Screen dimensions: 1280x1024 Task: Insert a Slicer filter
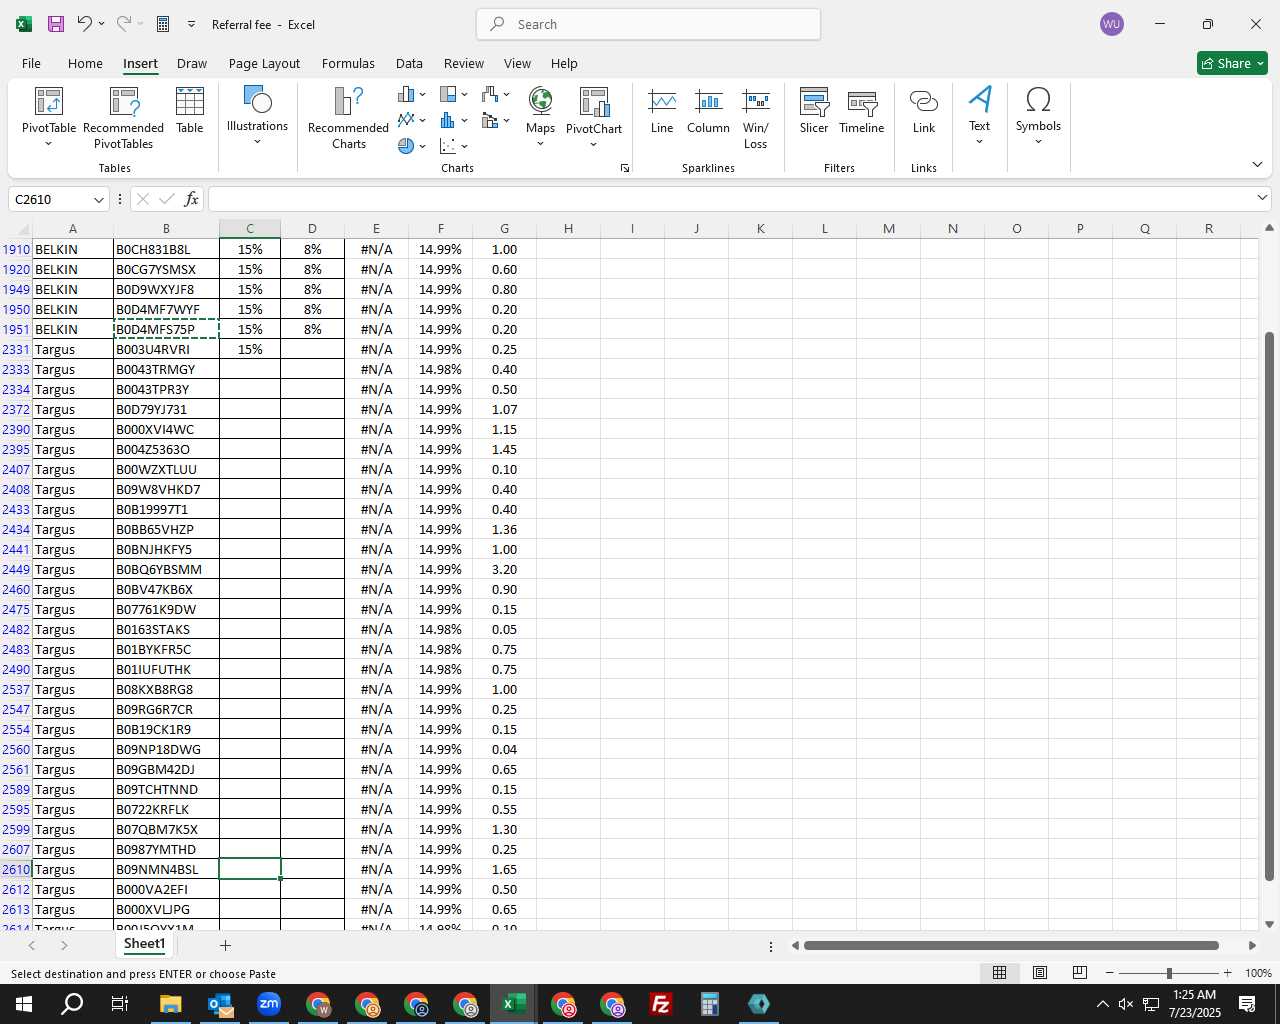coord(814,110)
